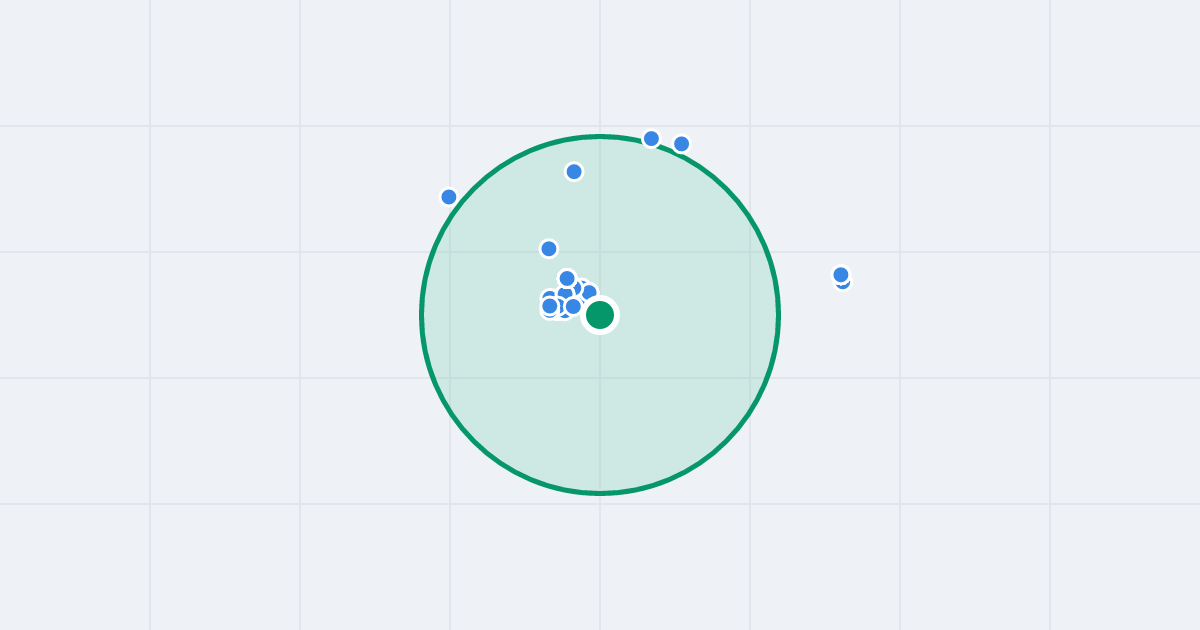Click the hidden dot peeking above the leftmost cluster dot
This screenshot has height=630, width=1200.
pyautogui.click(x=549, y=294)
